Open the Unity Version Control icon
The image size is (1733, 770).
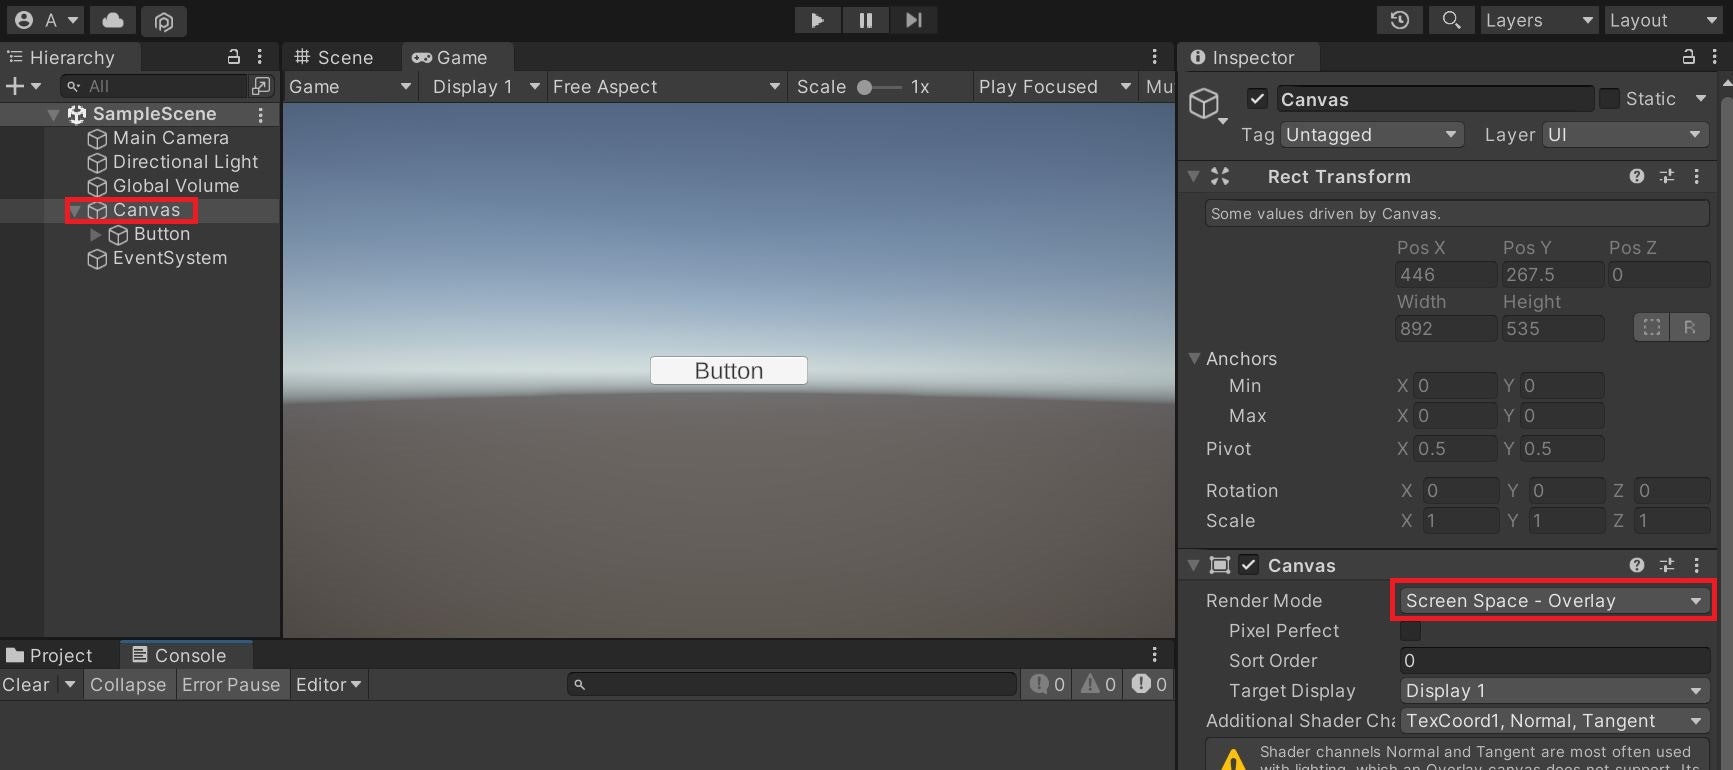pos(164,20)
